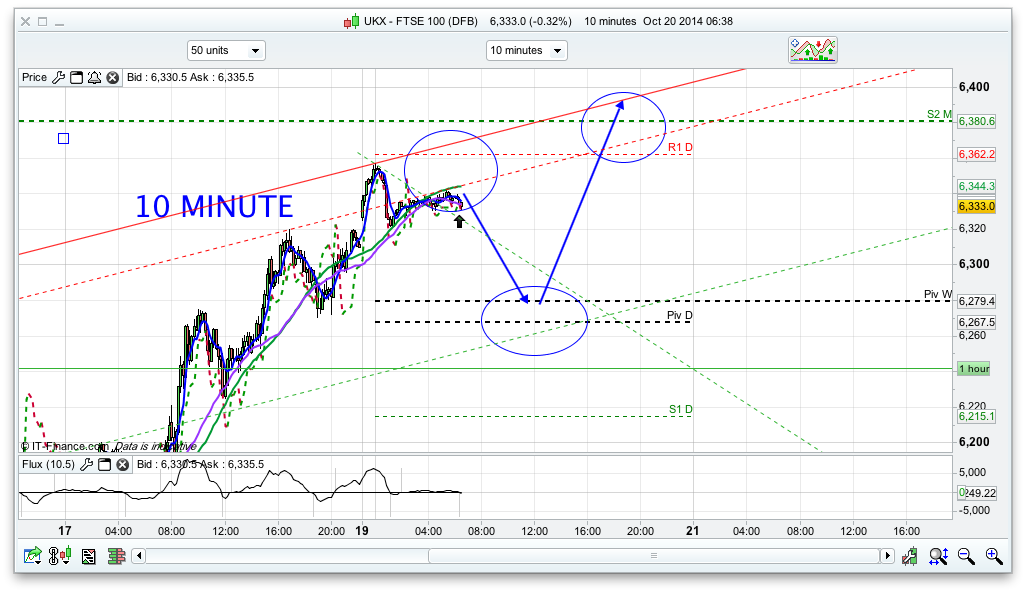Select the Price panel label
Viewport: 1026px width, 593px height.
click(x=35, y=77)
